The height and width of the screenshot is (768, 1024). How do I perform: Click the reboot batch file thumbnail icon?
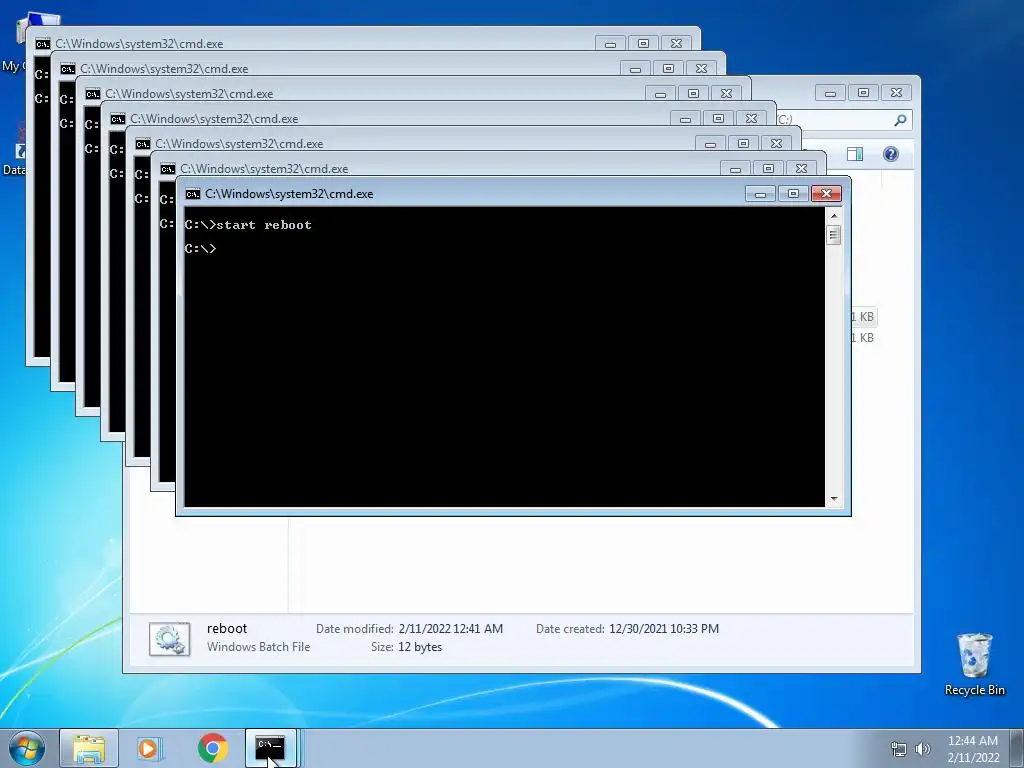170,639
